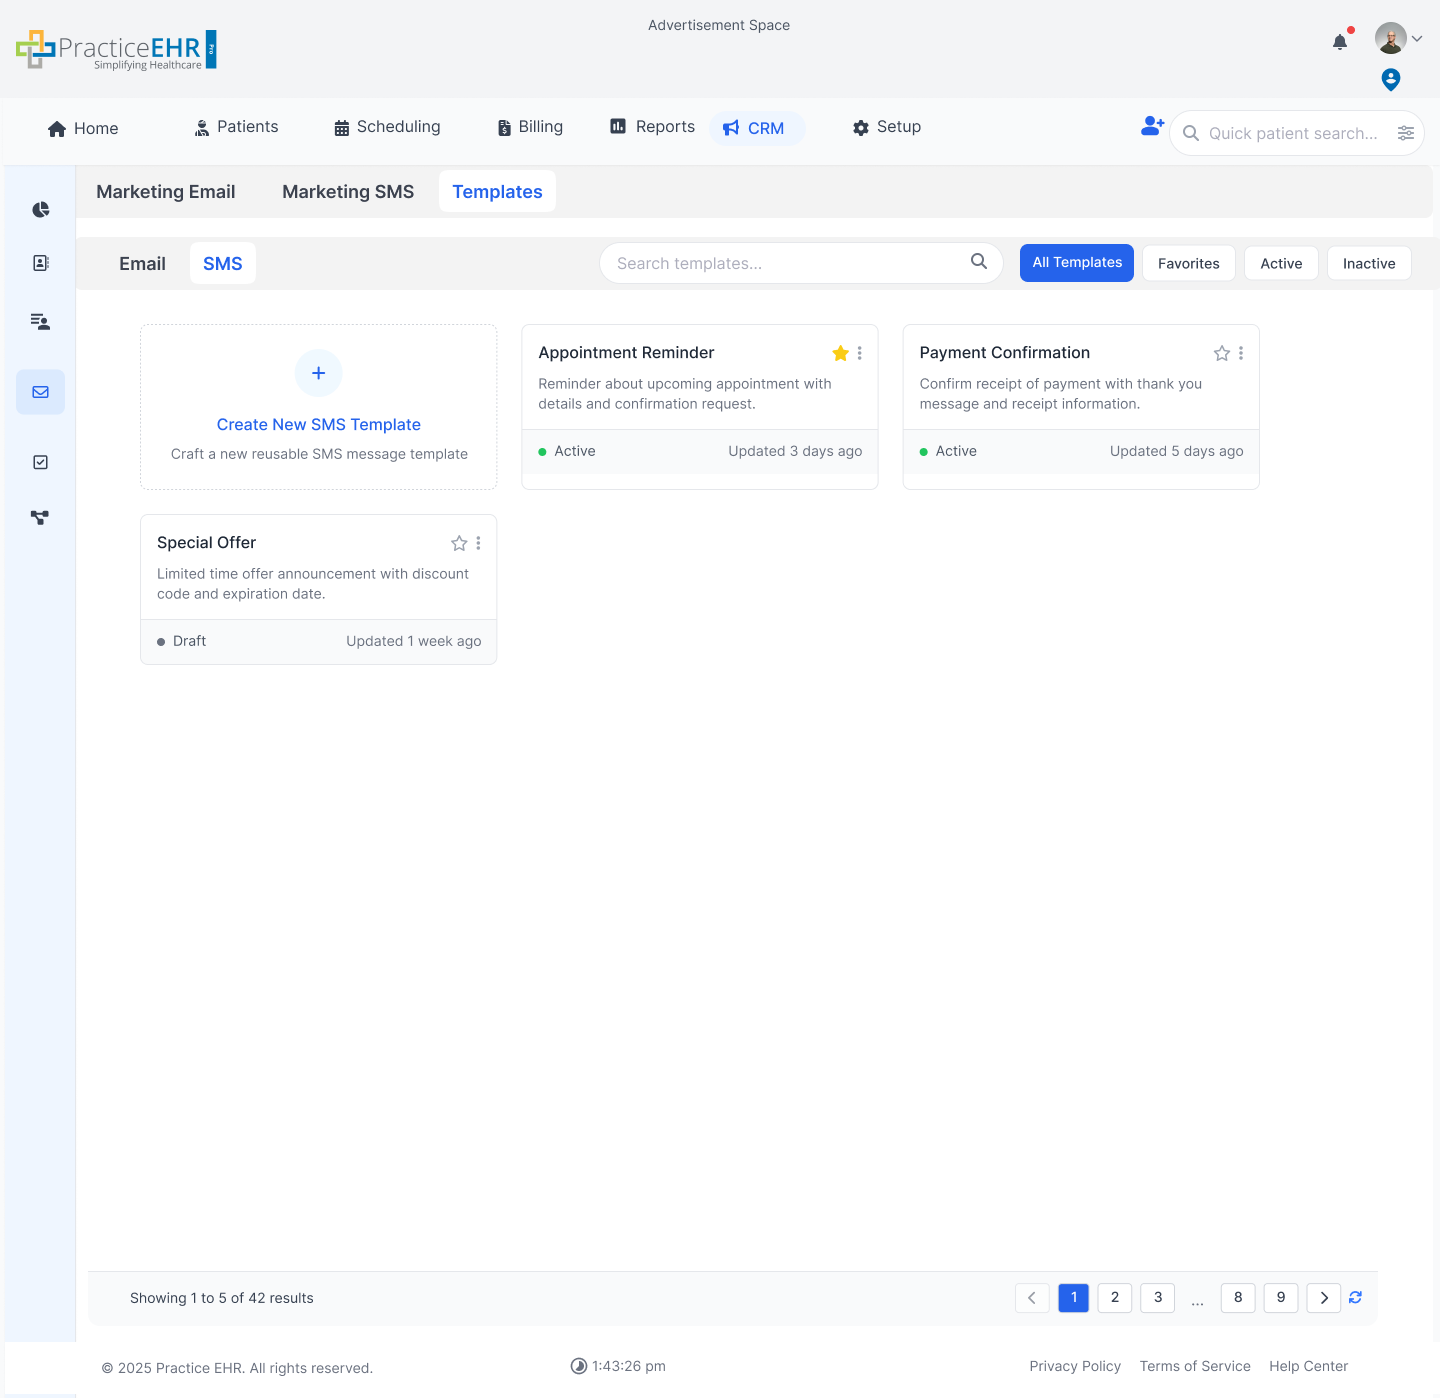
Task: Switch to the Email templates tab
Action: [142, 263]
